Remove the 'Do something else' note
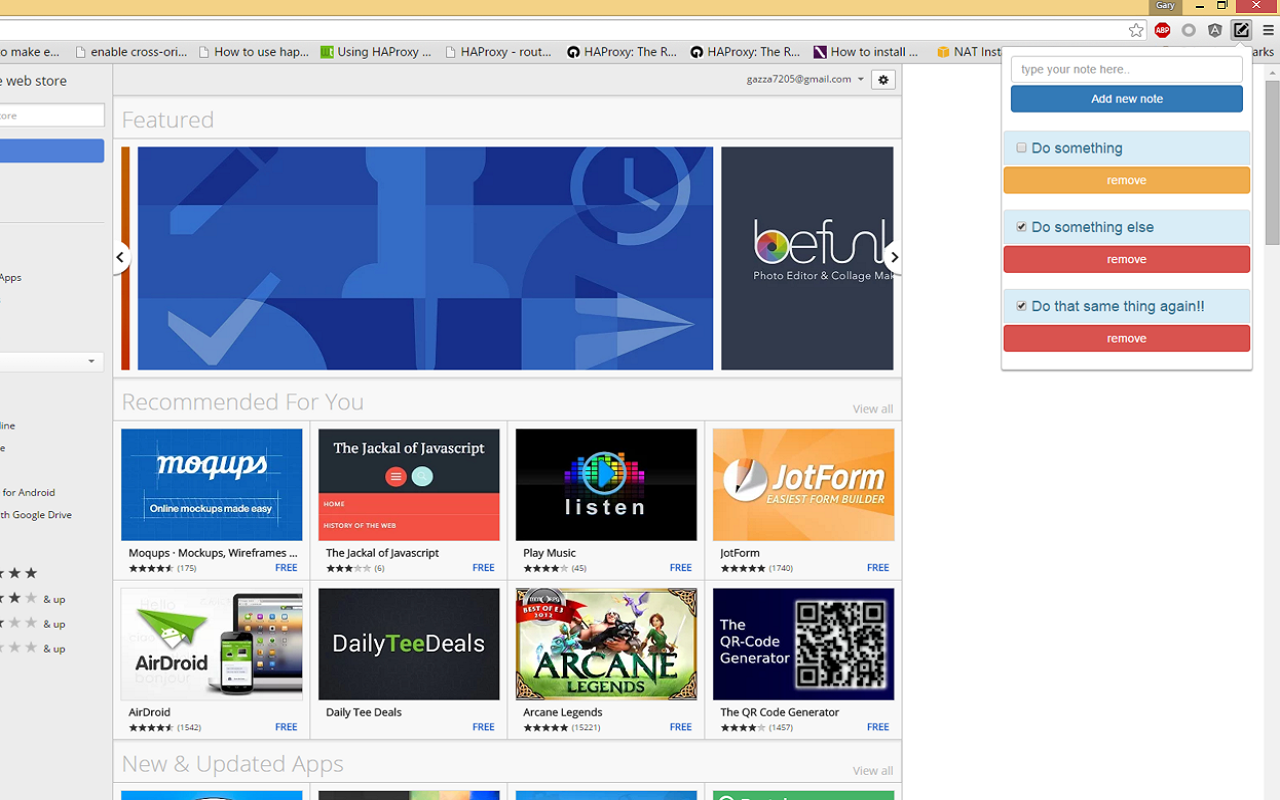The image size is (1280, 800). (1127, 259)
